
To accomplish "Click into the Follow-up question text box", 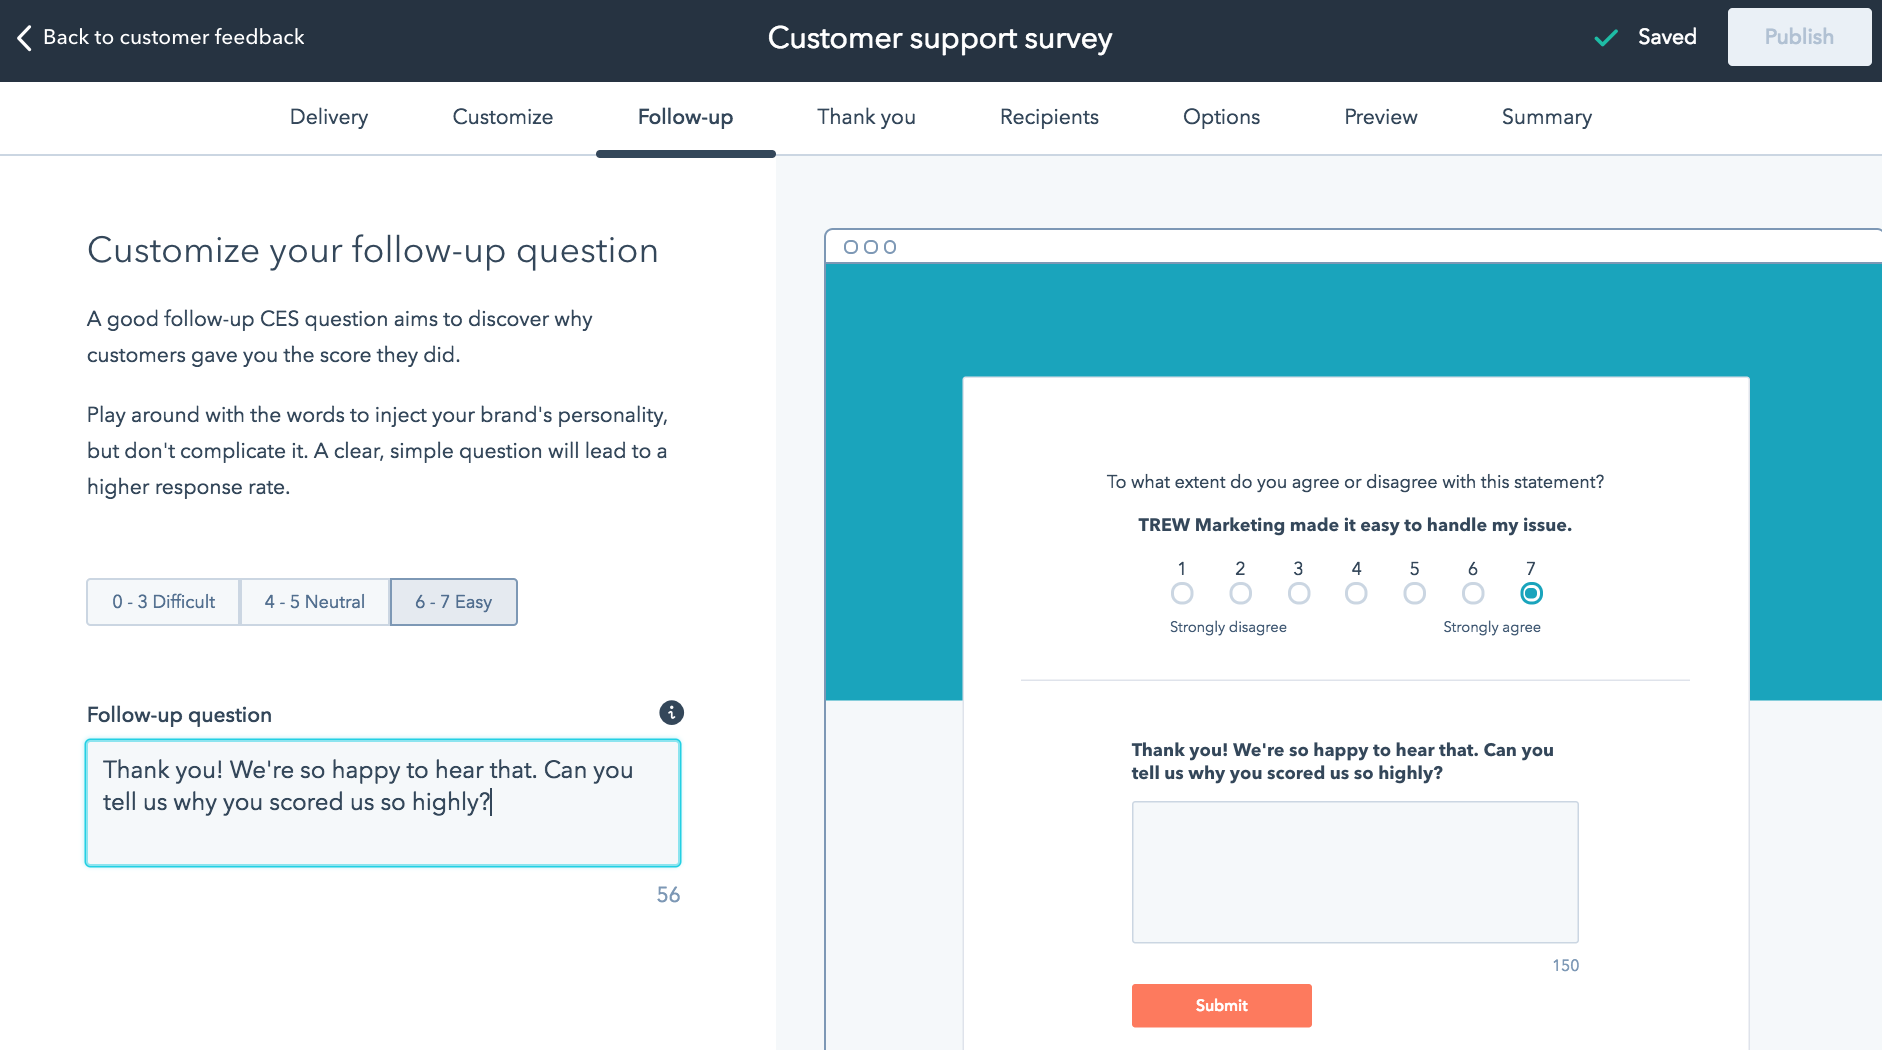I will point(383,803).
